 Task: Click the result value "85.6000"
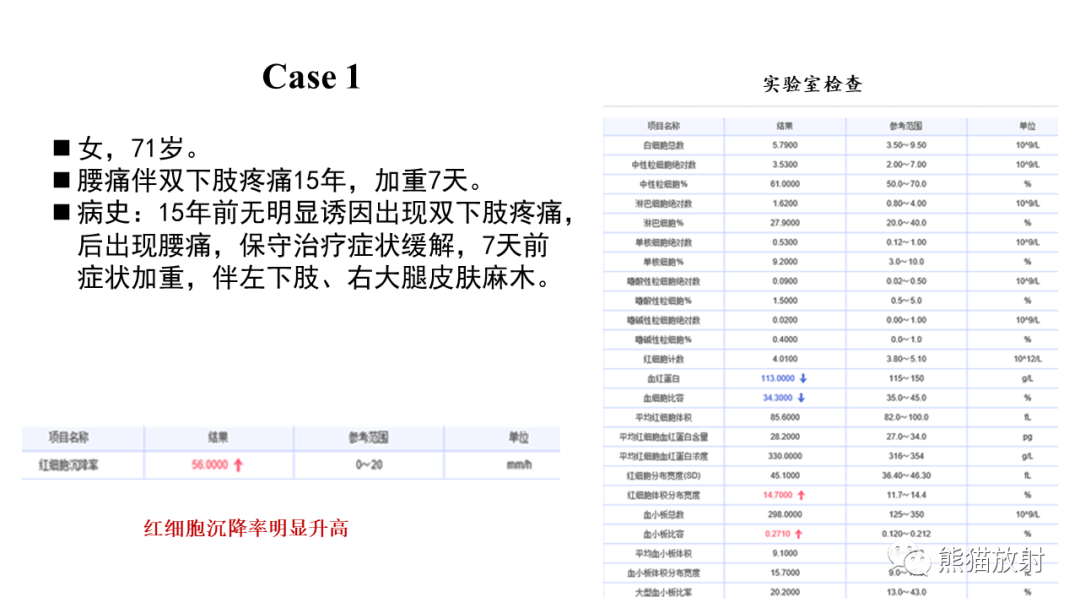[785, 417]
